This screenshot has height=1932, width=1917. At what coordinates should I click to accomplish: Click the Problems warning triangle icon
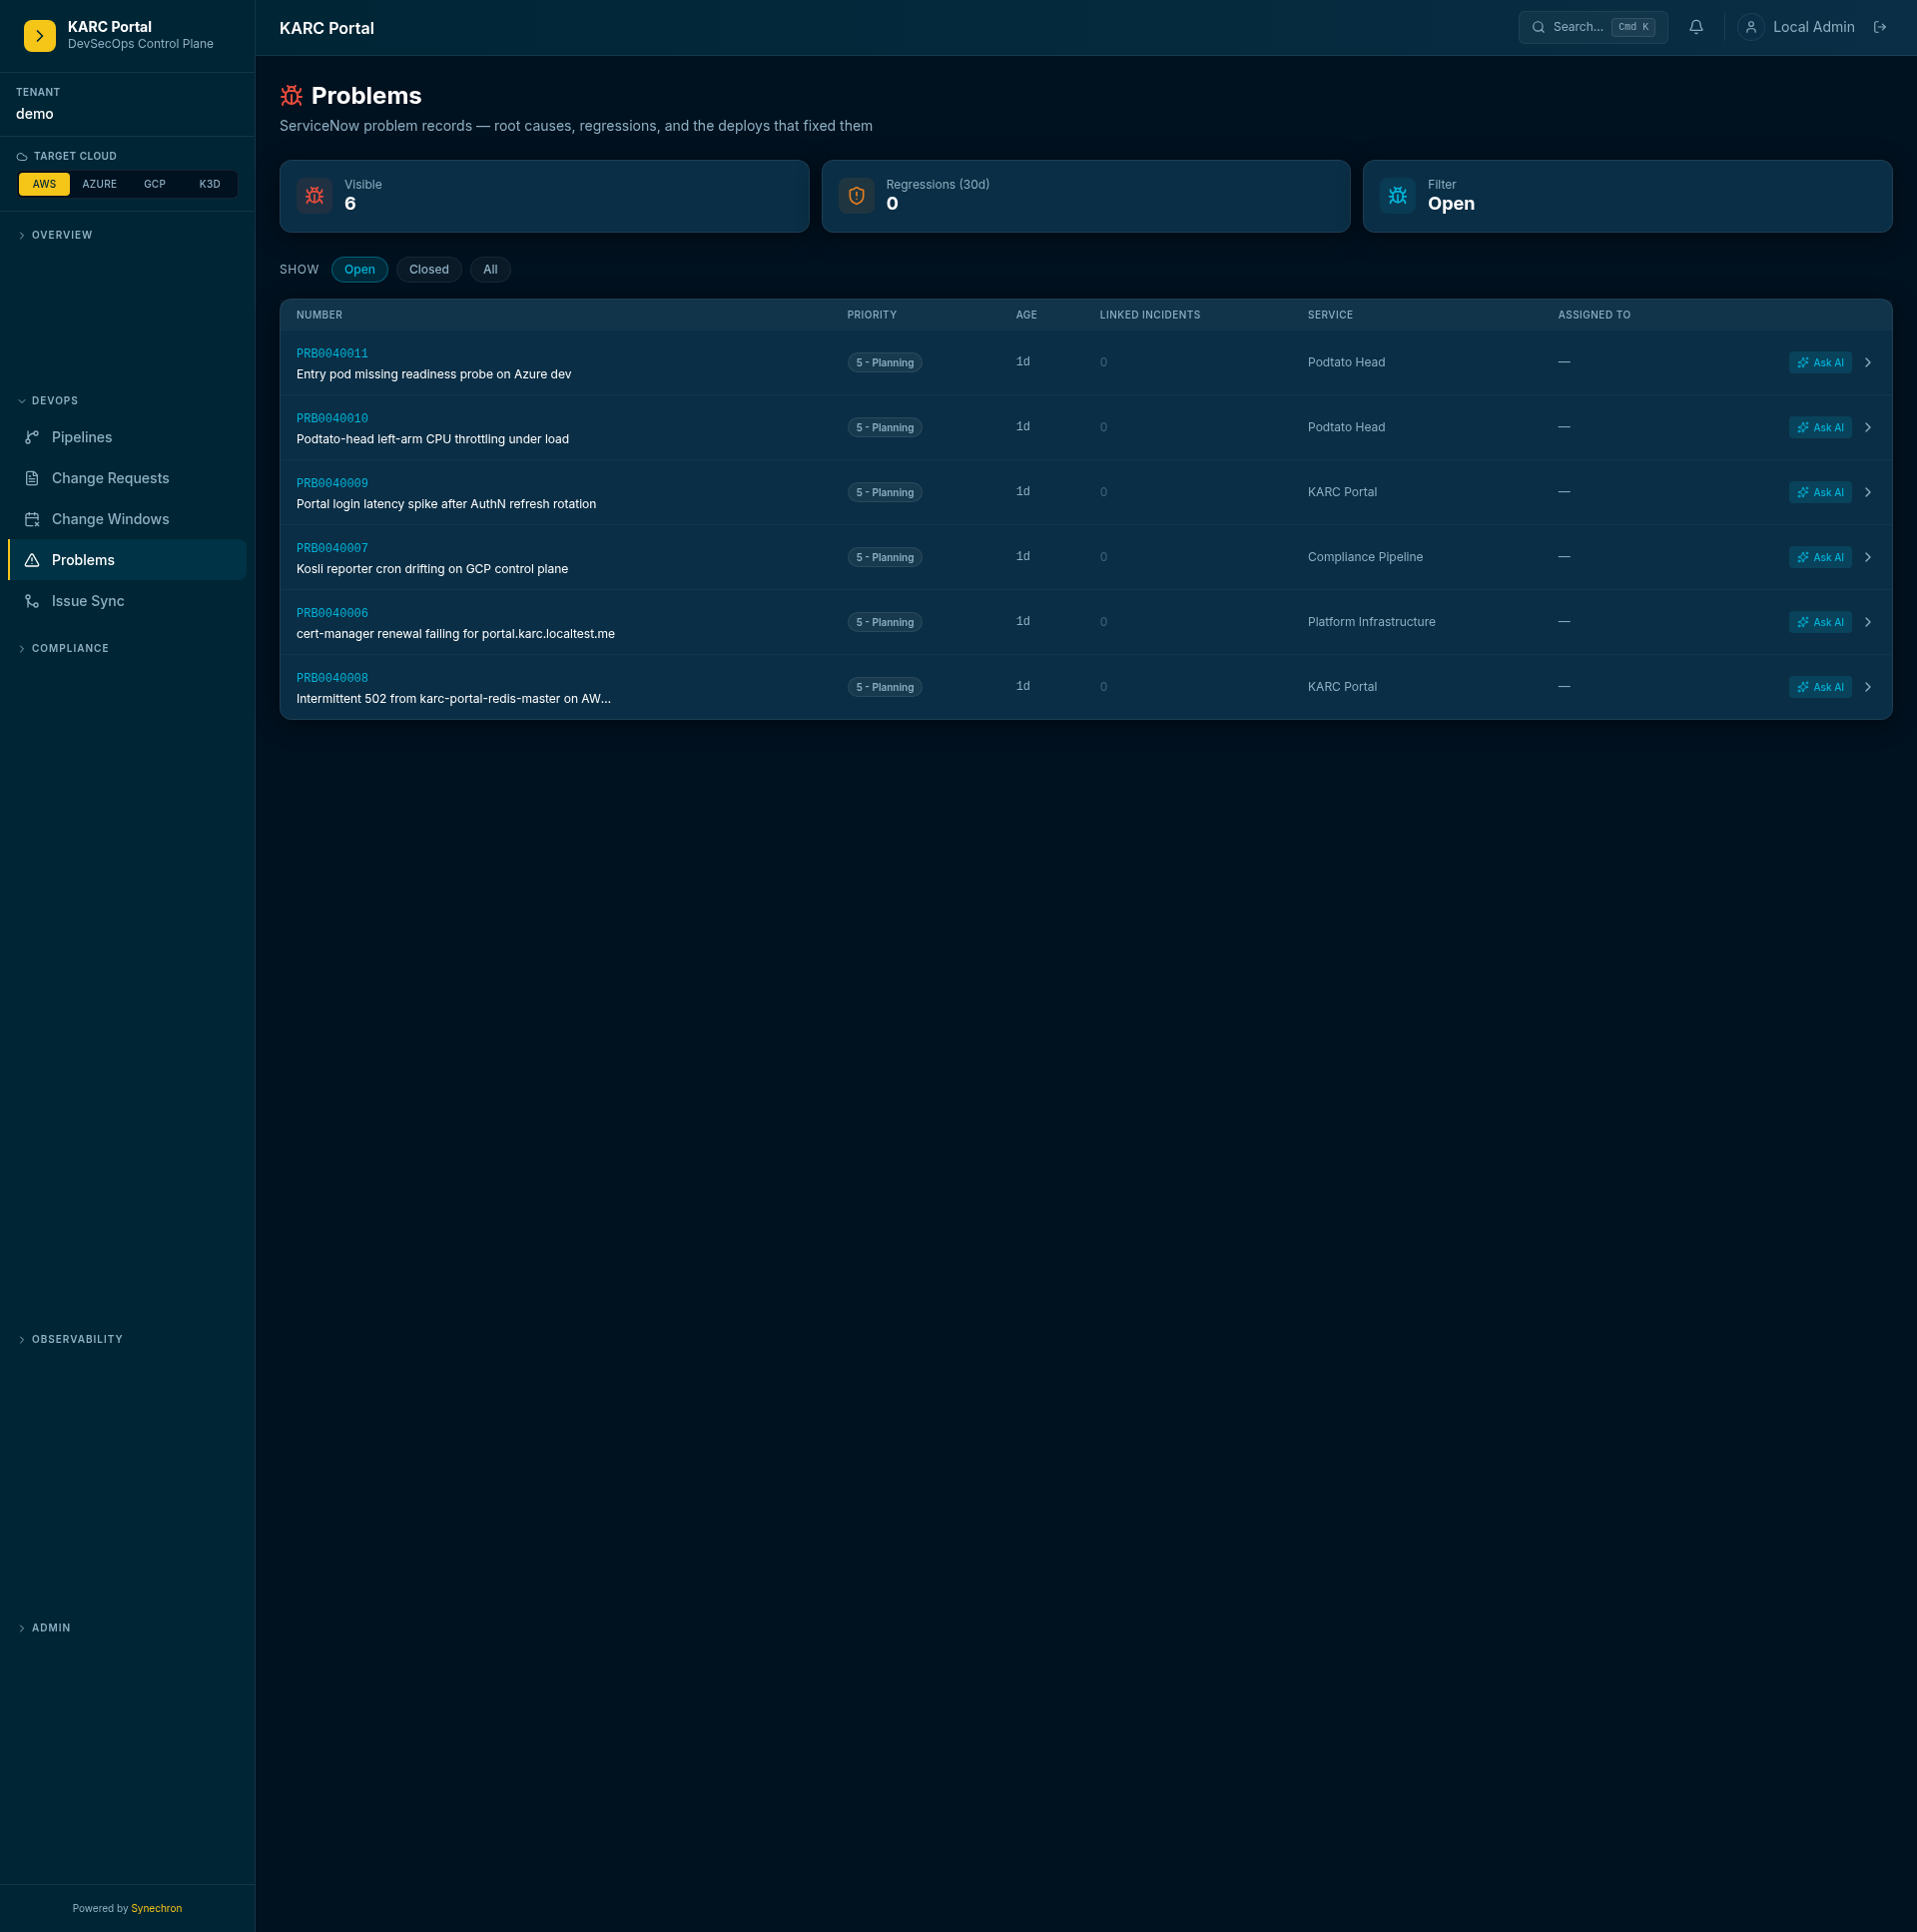click(x=32, y=560)
